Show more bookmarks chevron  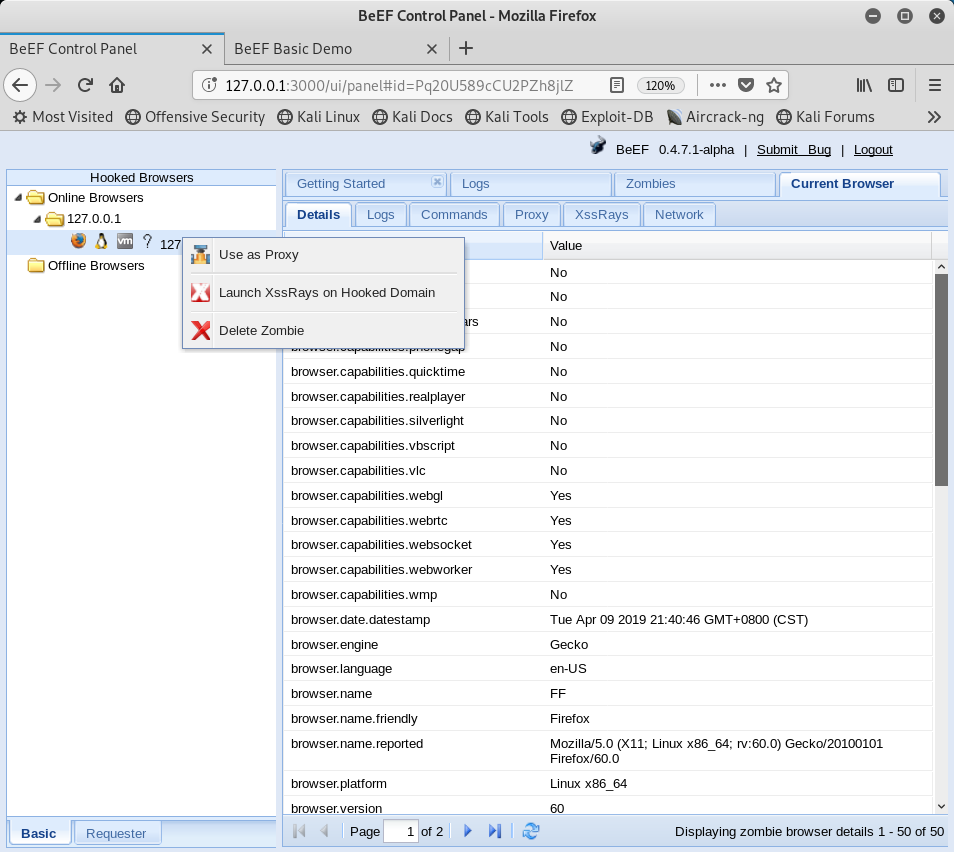point(935,117)
